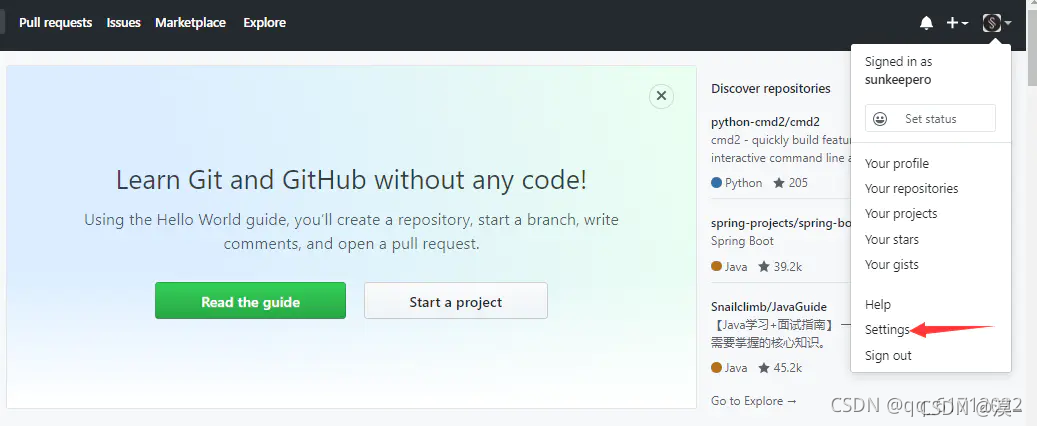This screenshot has width=1037, height=426.
Task: Click the Set status button
Action: (930, 118)
